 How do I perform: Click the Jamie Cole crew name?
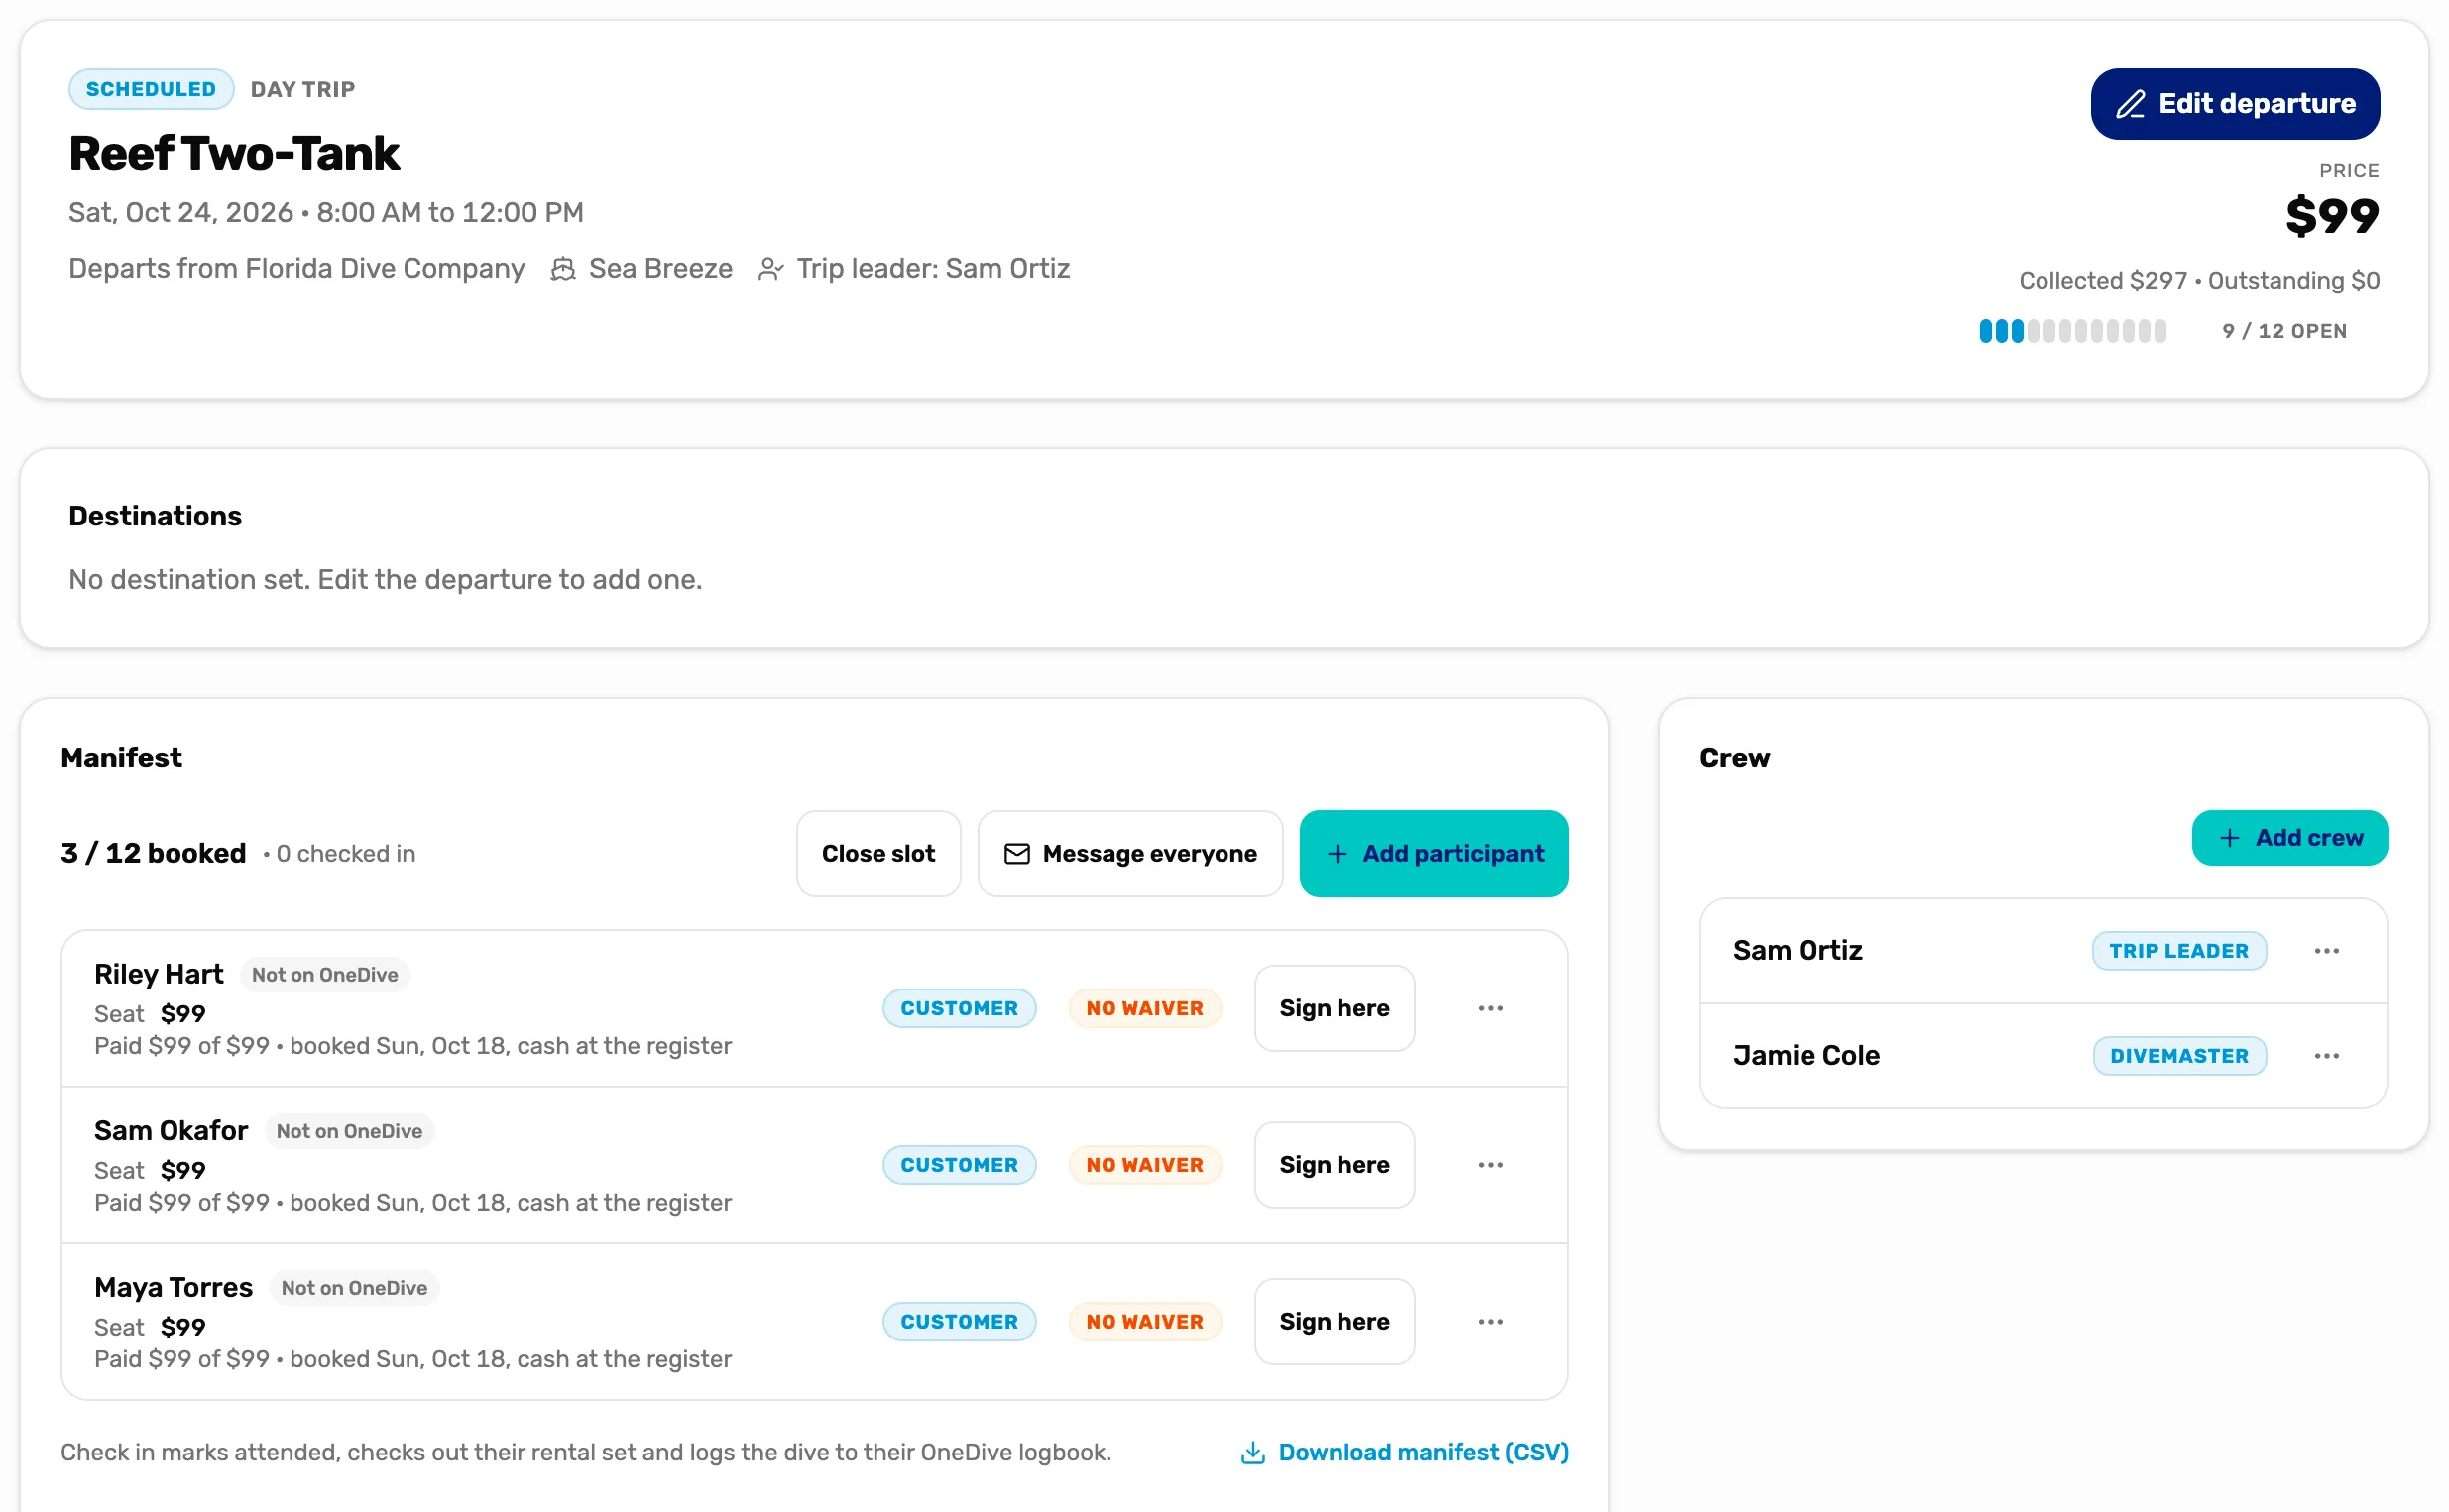pyautogui.click(x=1806, y=1056)
